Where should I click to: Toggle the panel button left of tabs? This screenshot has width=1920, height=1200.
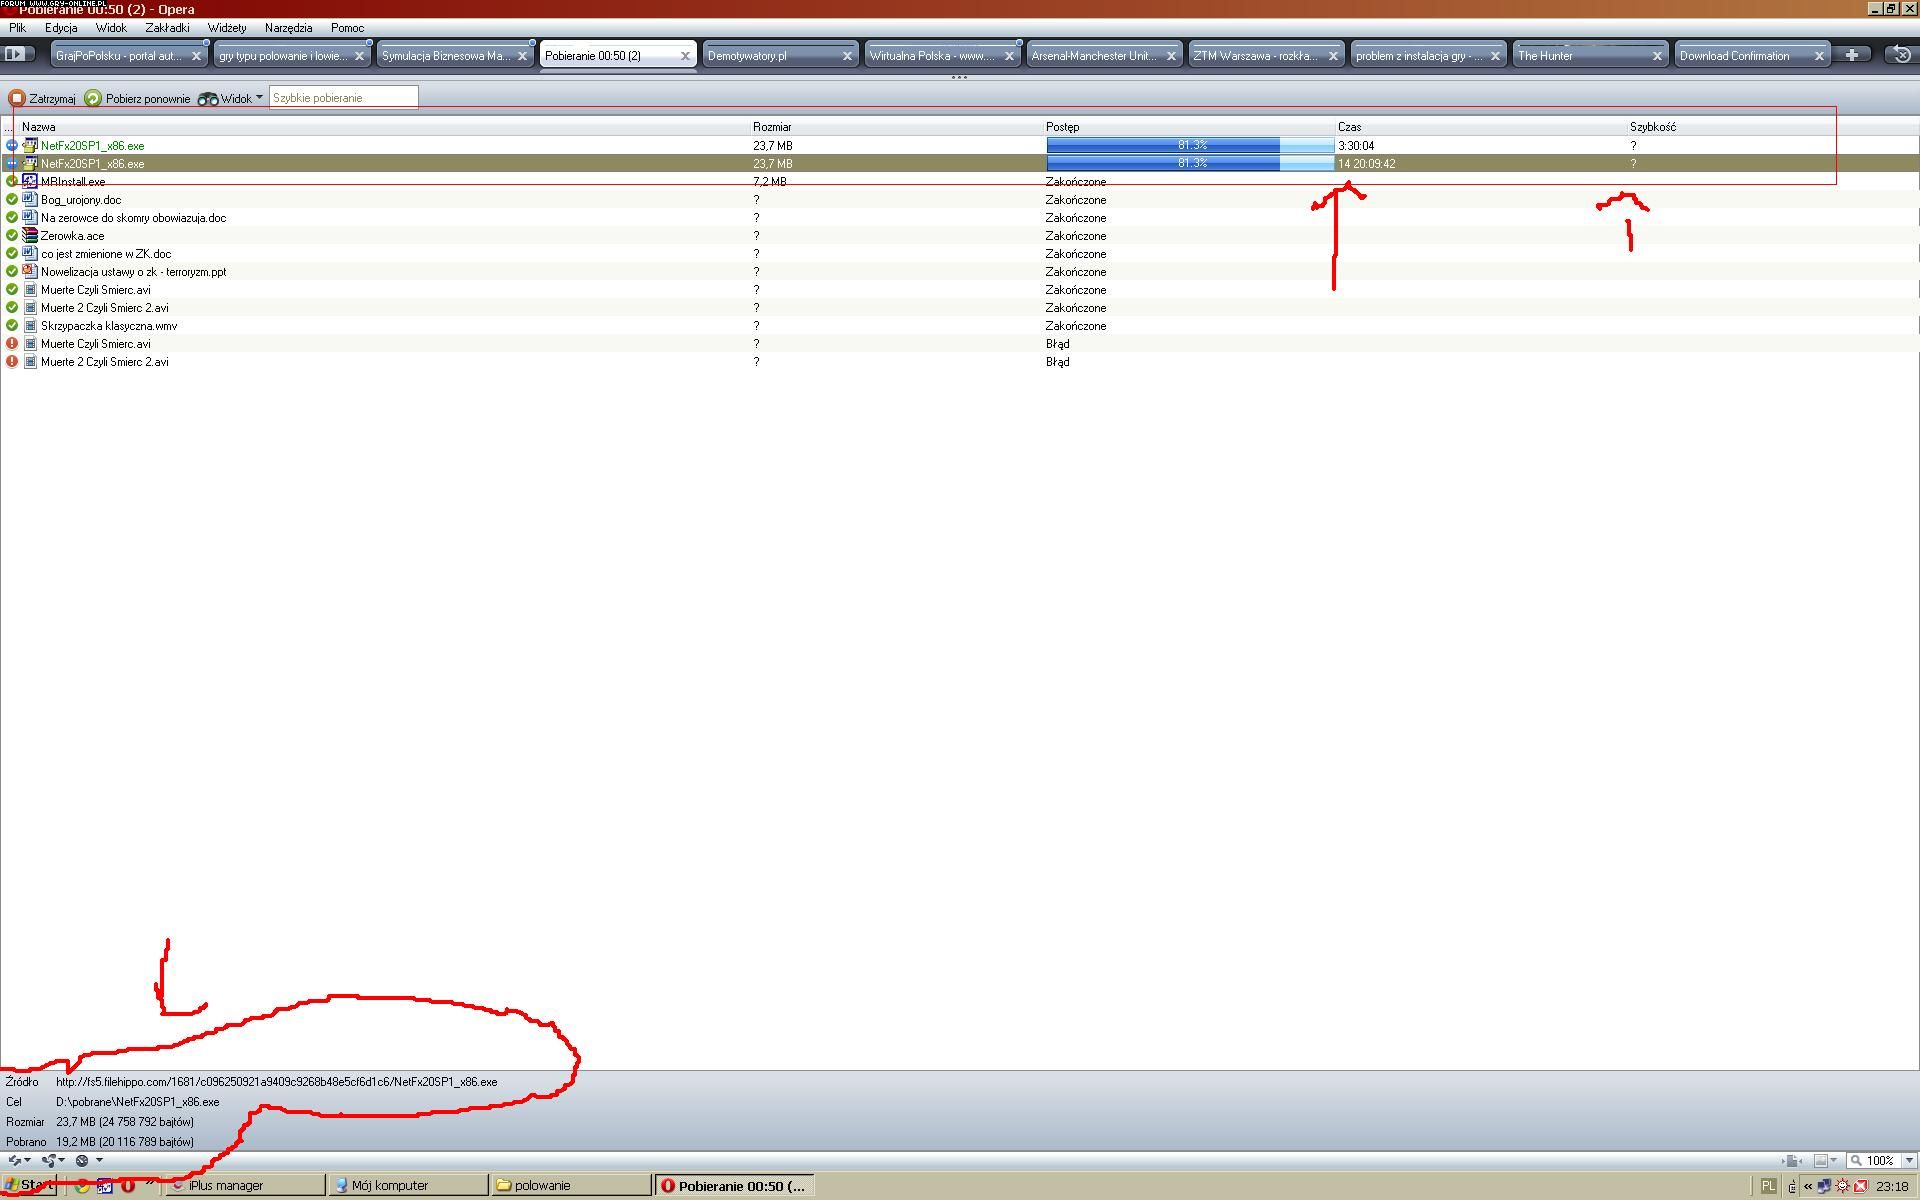[x=15, y=55]
